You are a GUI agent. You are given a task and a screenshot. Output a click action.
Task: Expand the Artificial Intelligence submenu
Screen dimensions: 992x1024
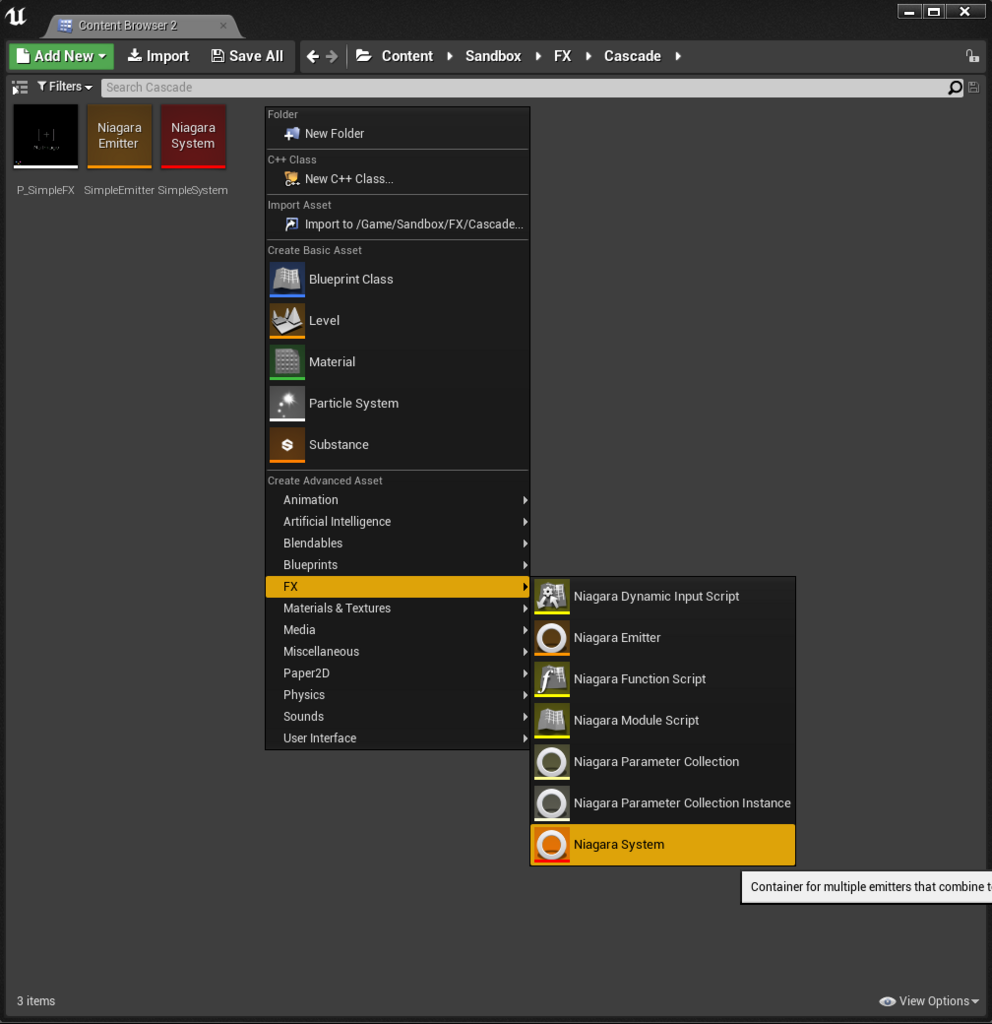coord(397,522)
